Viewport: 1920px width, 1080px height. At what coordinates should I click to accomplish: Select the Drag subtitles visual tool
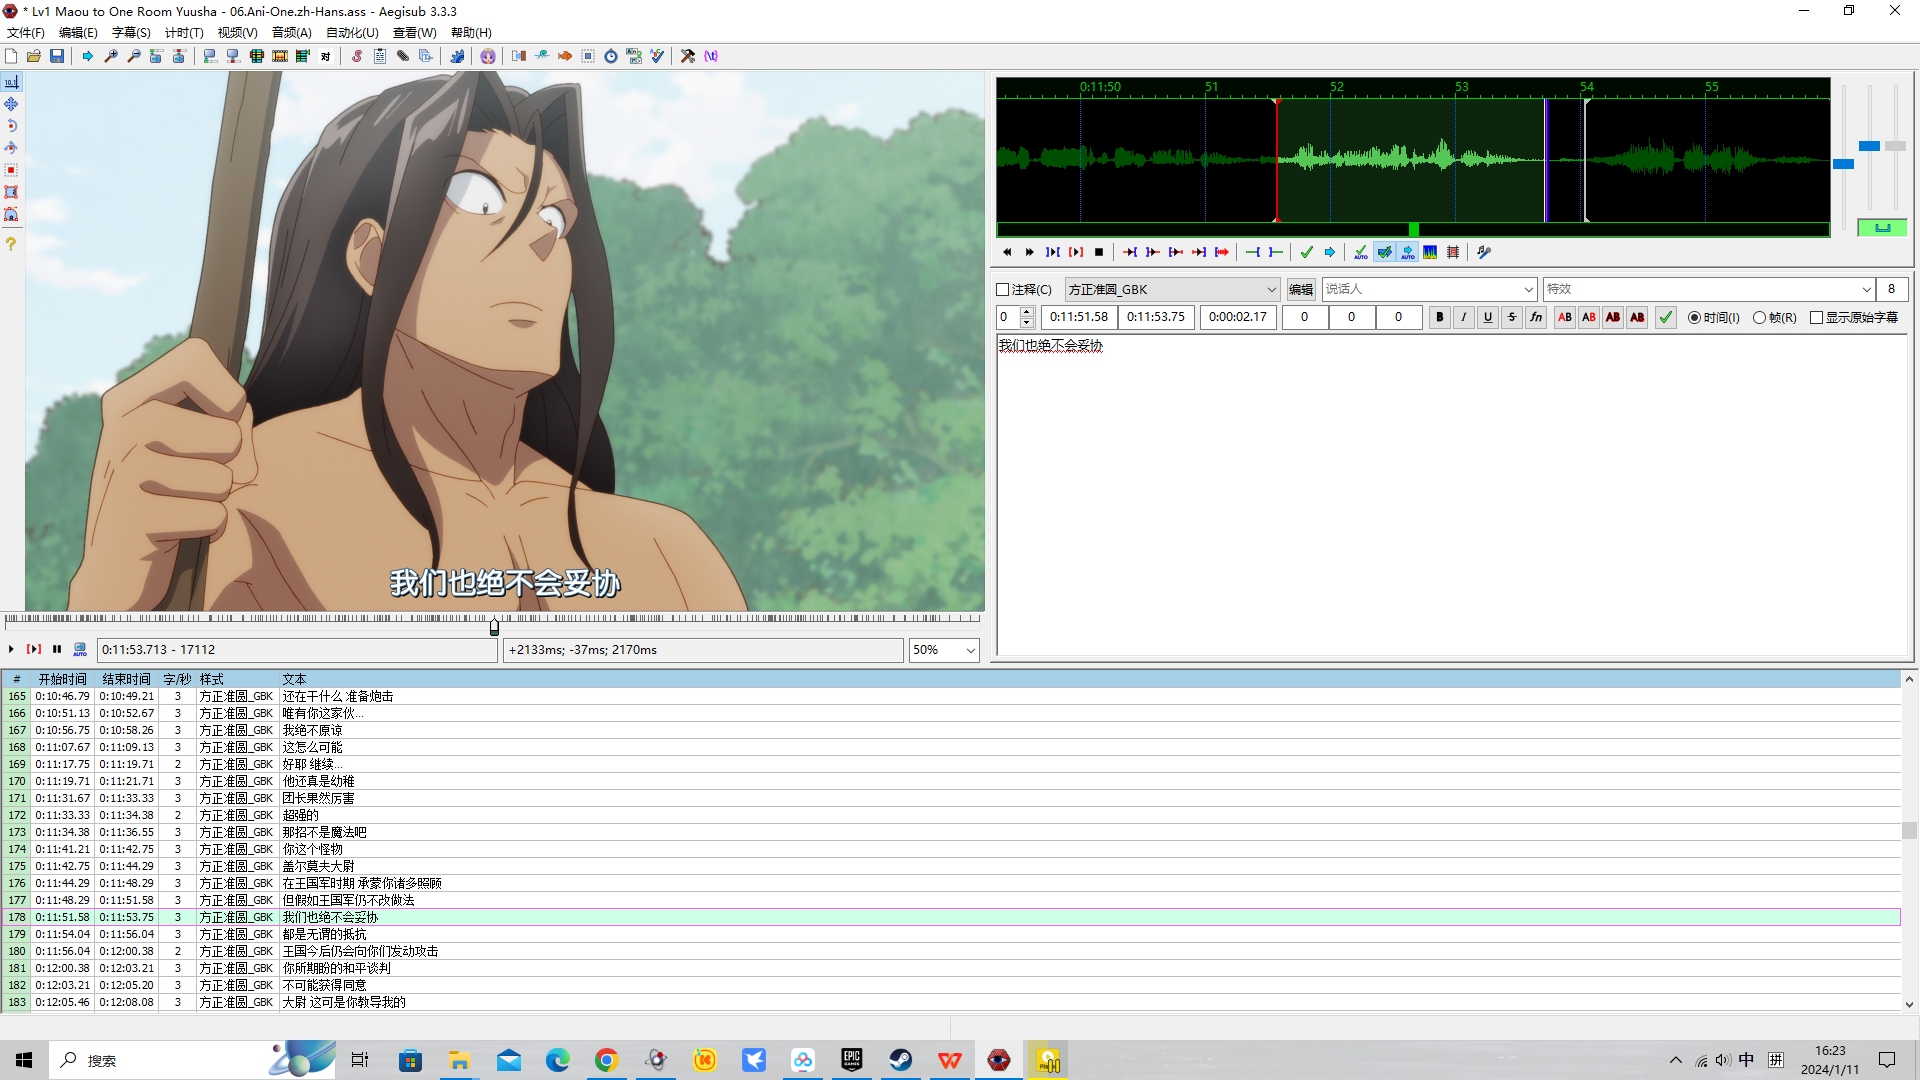[x=11, y=104]
